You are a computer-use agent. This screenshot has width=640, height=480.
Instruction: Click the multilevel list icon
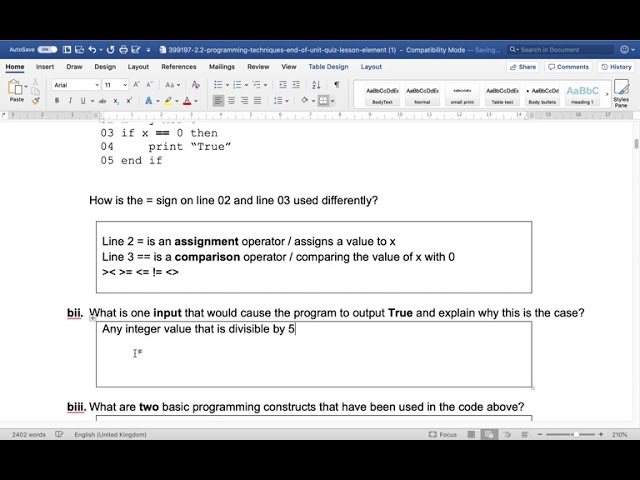(x=256, y=85)
